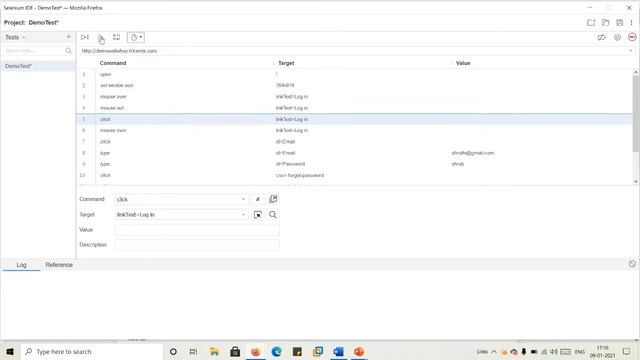Open PowerPoint from the taskbar
The width and height of the screenshot is (640, 360).
tap(359, 351)
